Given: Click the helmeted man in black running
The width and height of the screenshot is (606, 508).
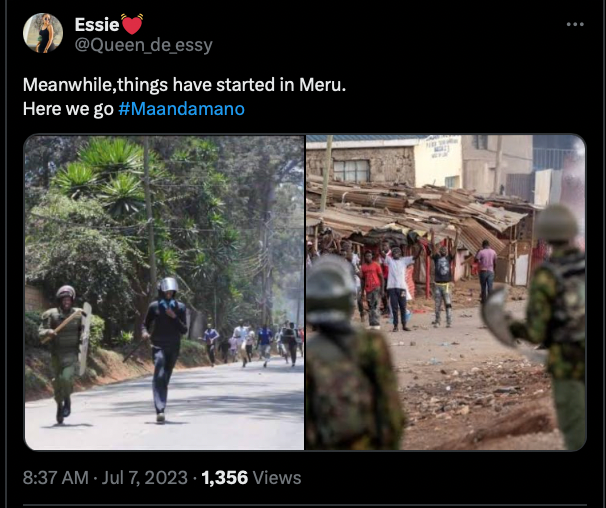Looking at the screenshot, I should tap(164, 349).
